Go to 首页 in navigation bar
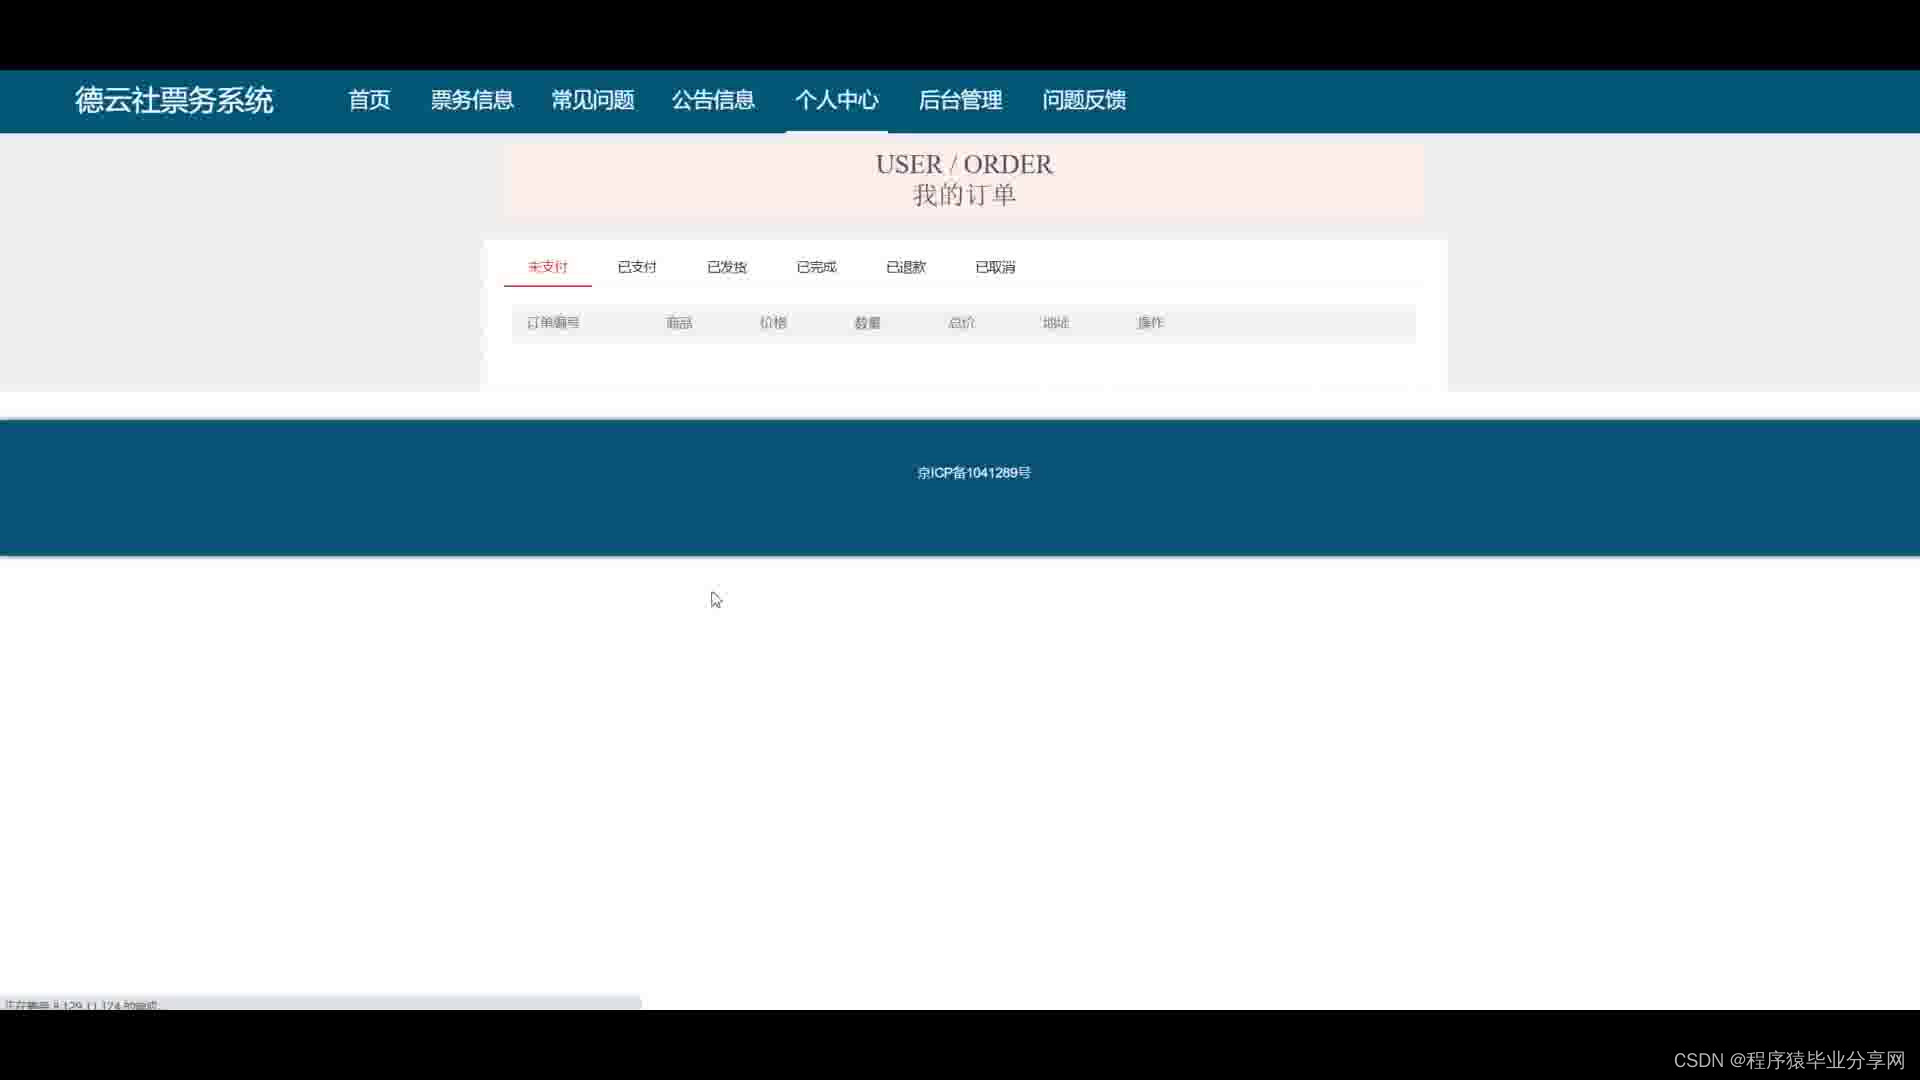The height and width of the screenshot is (1080, 1920). [369, 100]
